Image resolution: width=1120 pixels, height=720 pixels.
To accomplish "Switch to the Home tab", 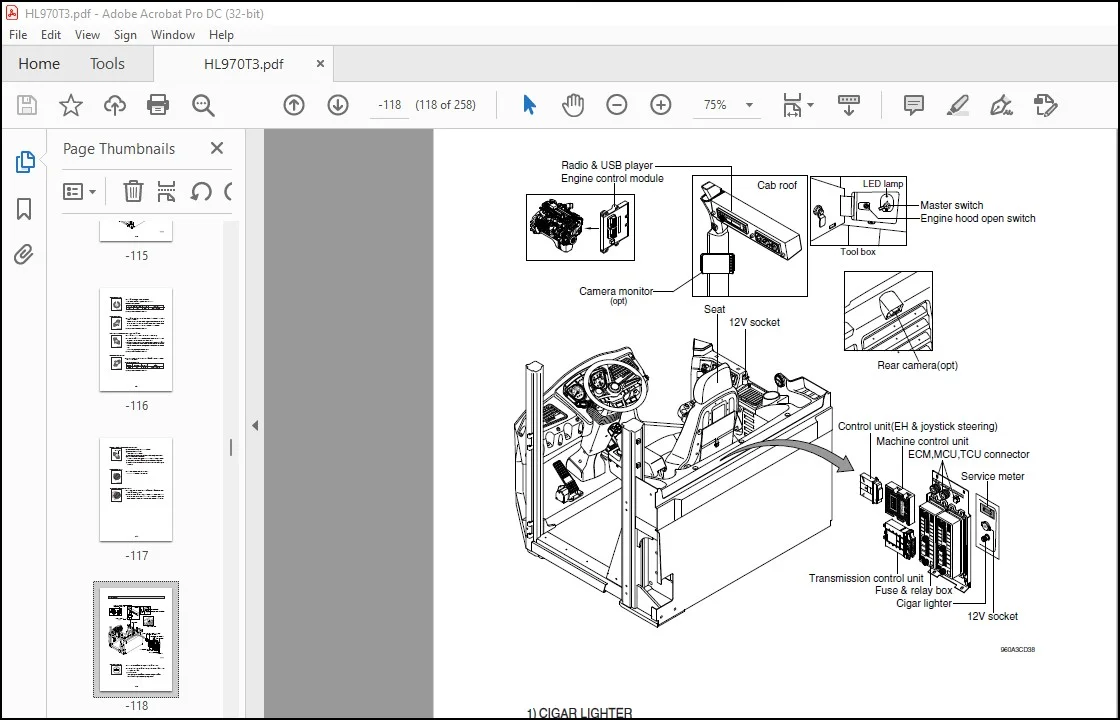I will (39, 64).
